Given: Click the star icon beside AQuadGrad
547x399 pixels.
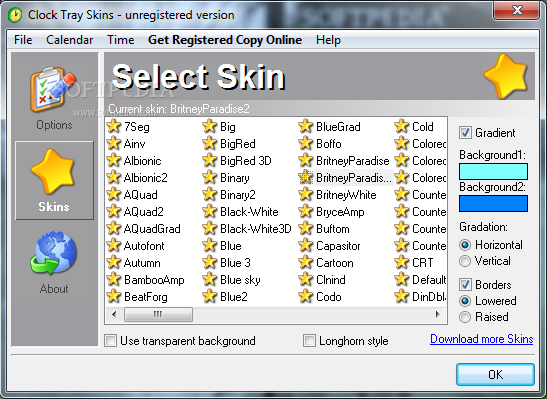Looking at the screenshot, I should pyautogui.click(x=114, y=228).
